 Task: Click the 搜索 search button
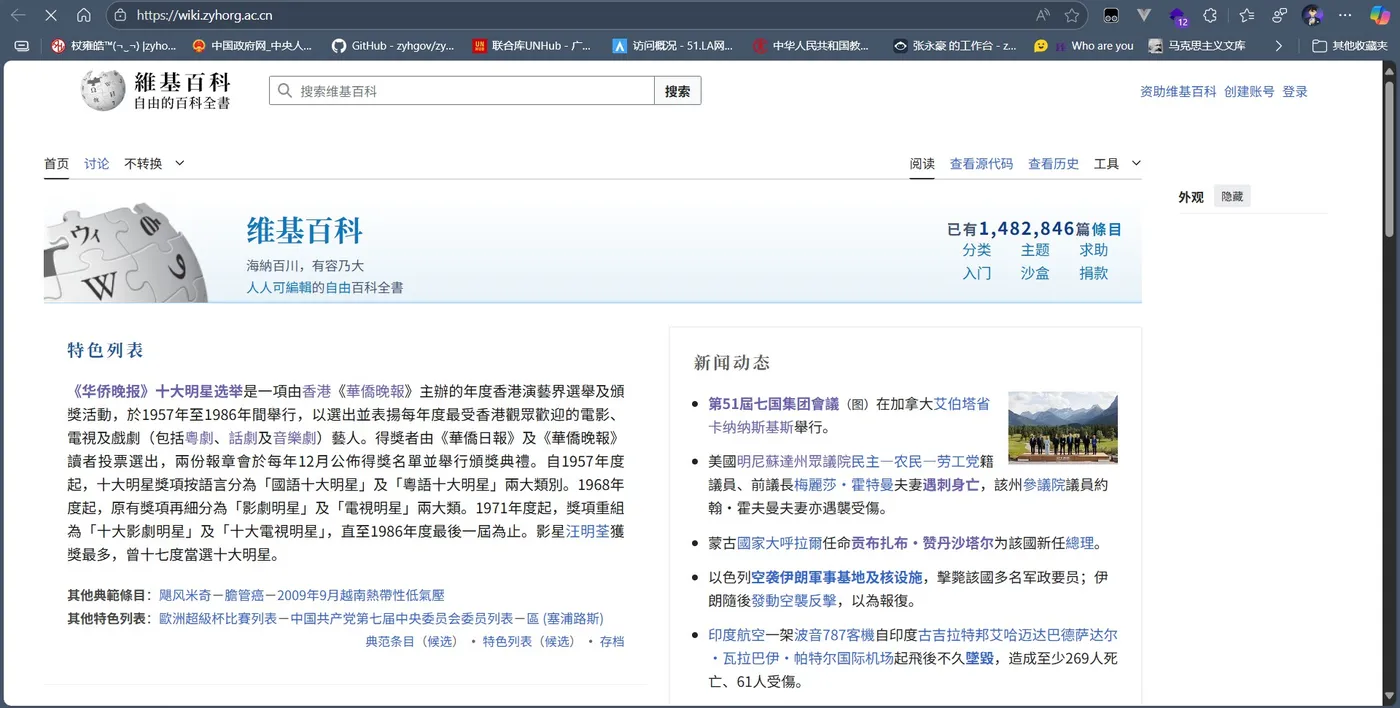click(x=677, y=91)
